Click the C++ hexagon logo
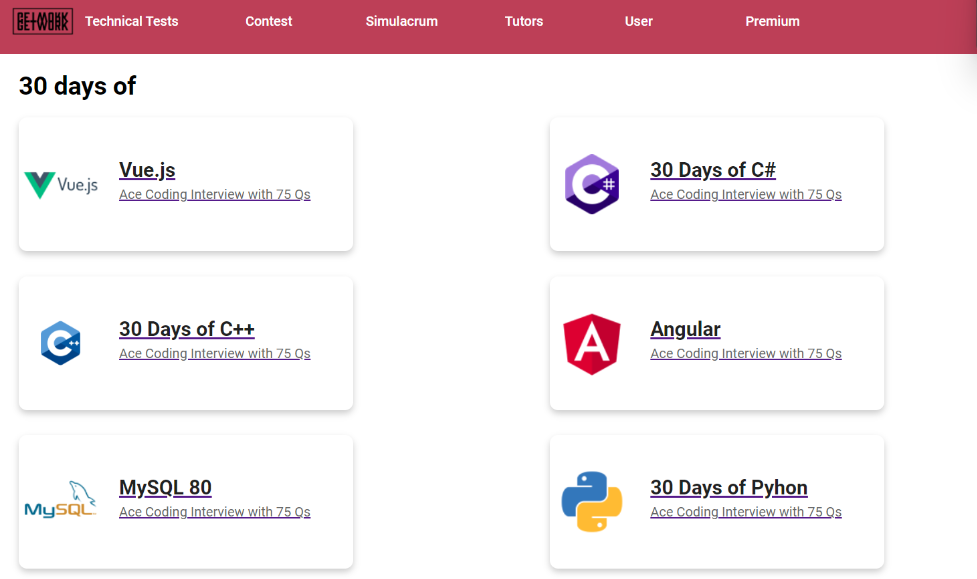 click(60, 343)
